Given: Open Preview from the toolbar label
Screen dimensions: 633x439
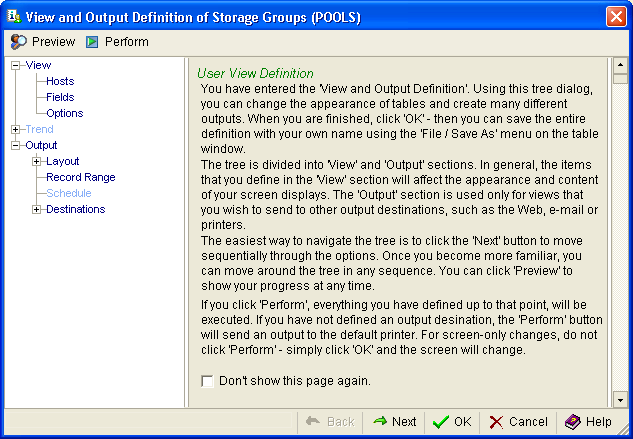Looking at the screenshot, I should click(x=53, y=42).
